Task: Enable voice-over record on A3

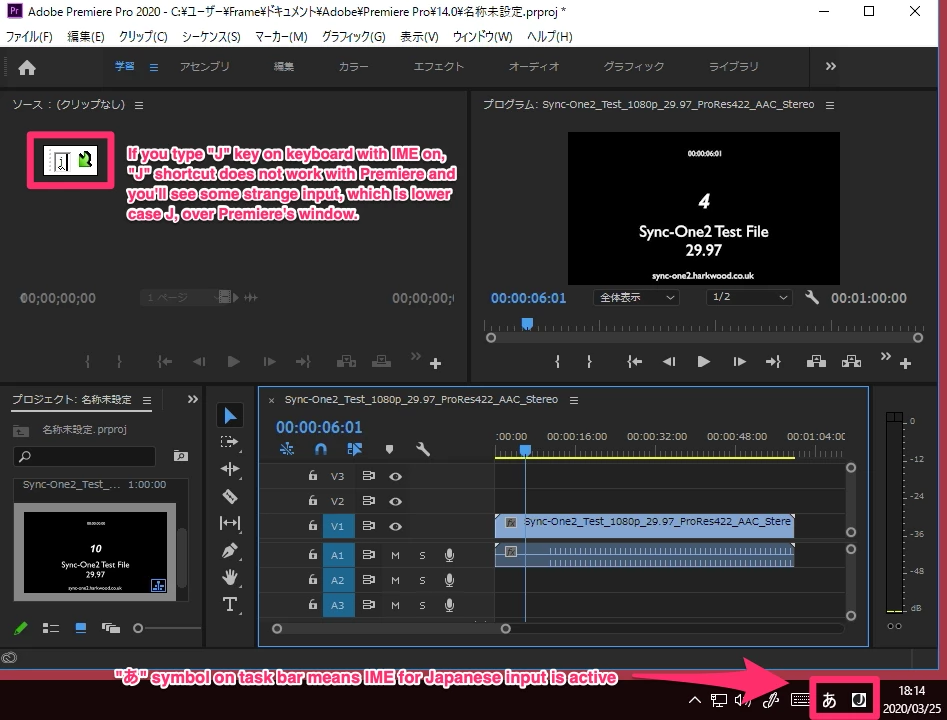Action: pyautogui.click(x=449, y=605)
